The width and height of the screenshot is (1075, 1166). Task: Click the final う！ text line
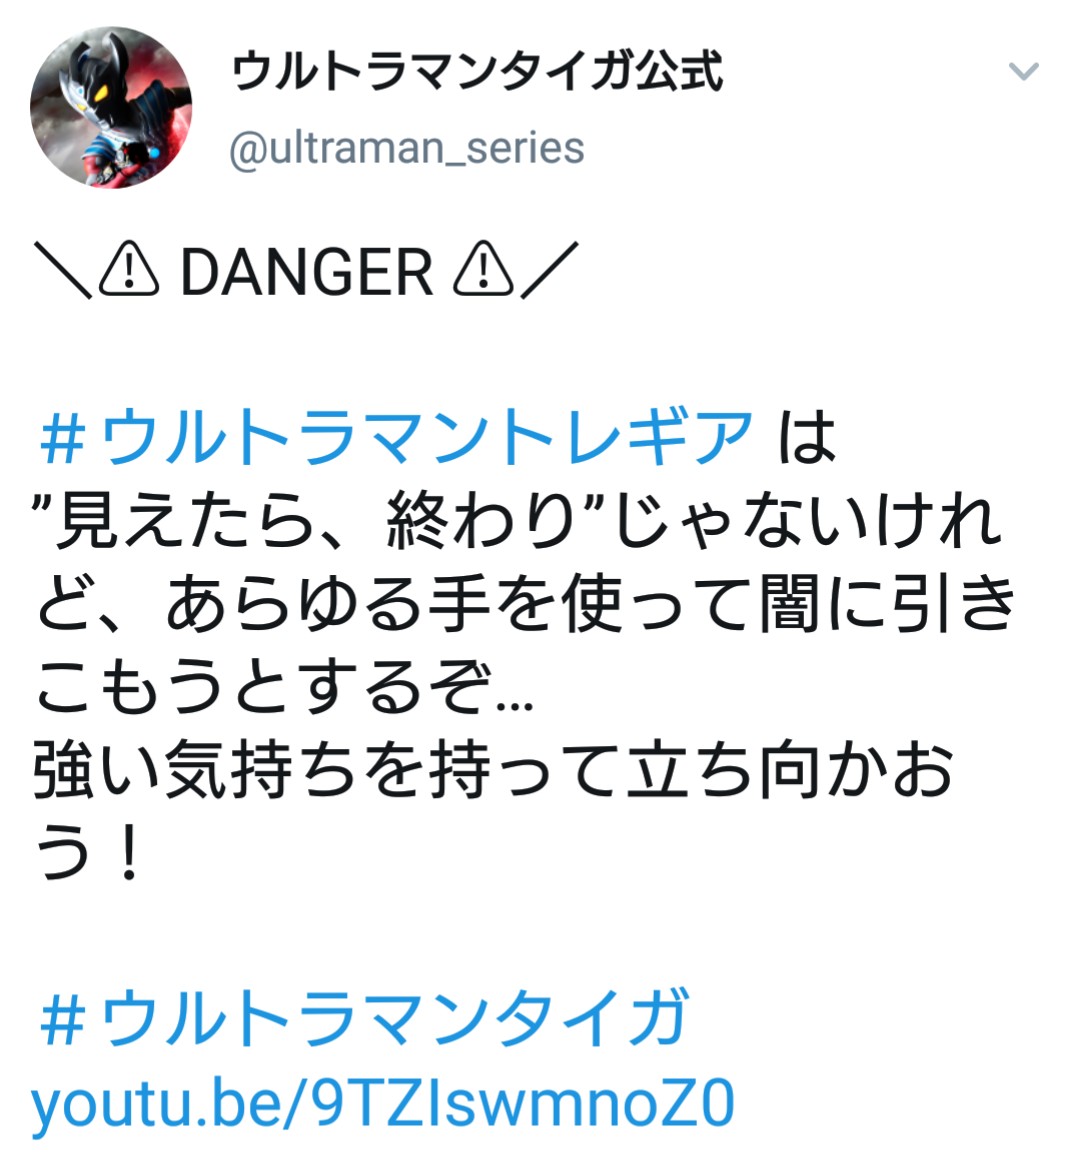[88, 854]
